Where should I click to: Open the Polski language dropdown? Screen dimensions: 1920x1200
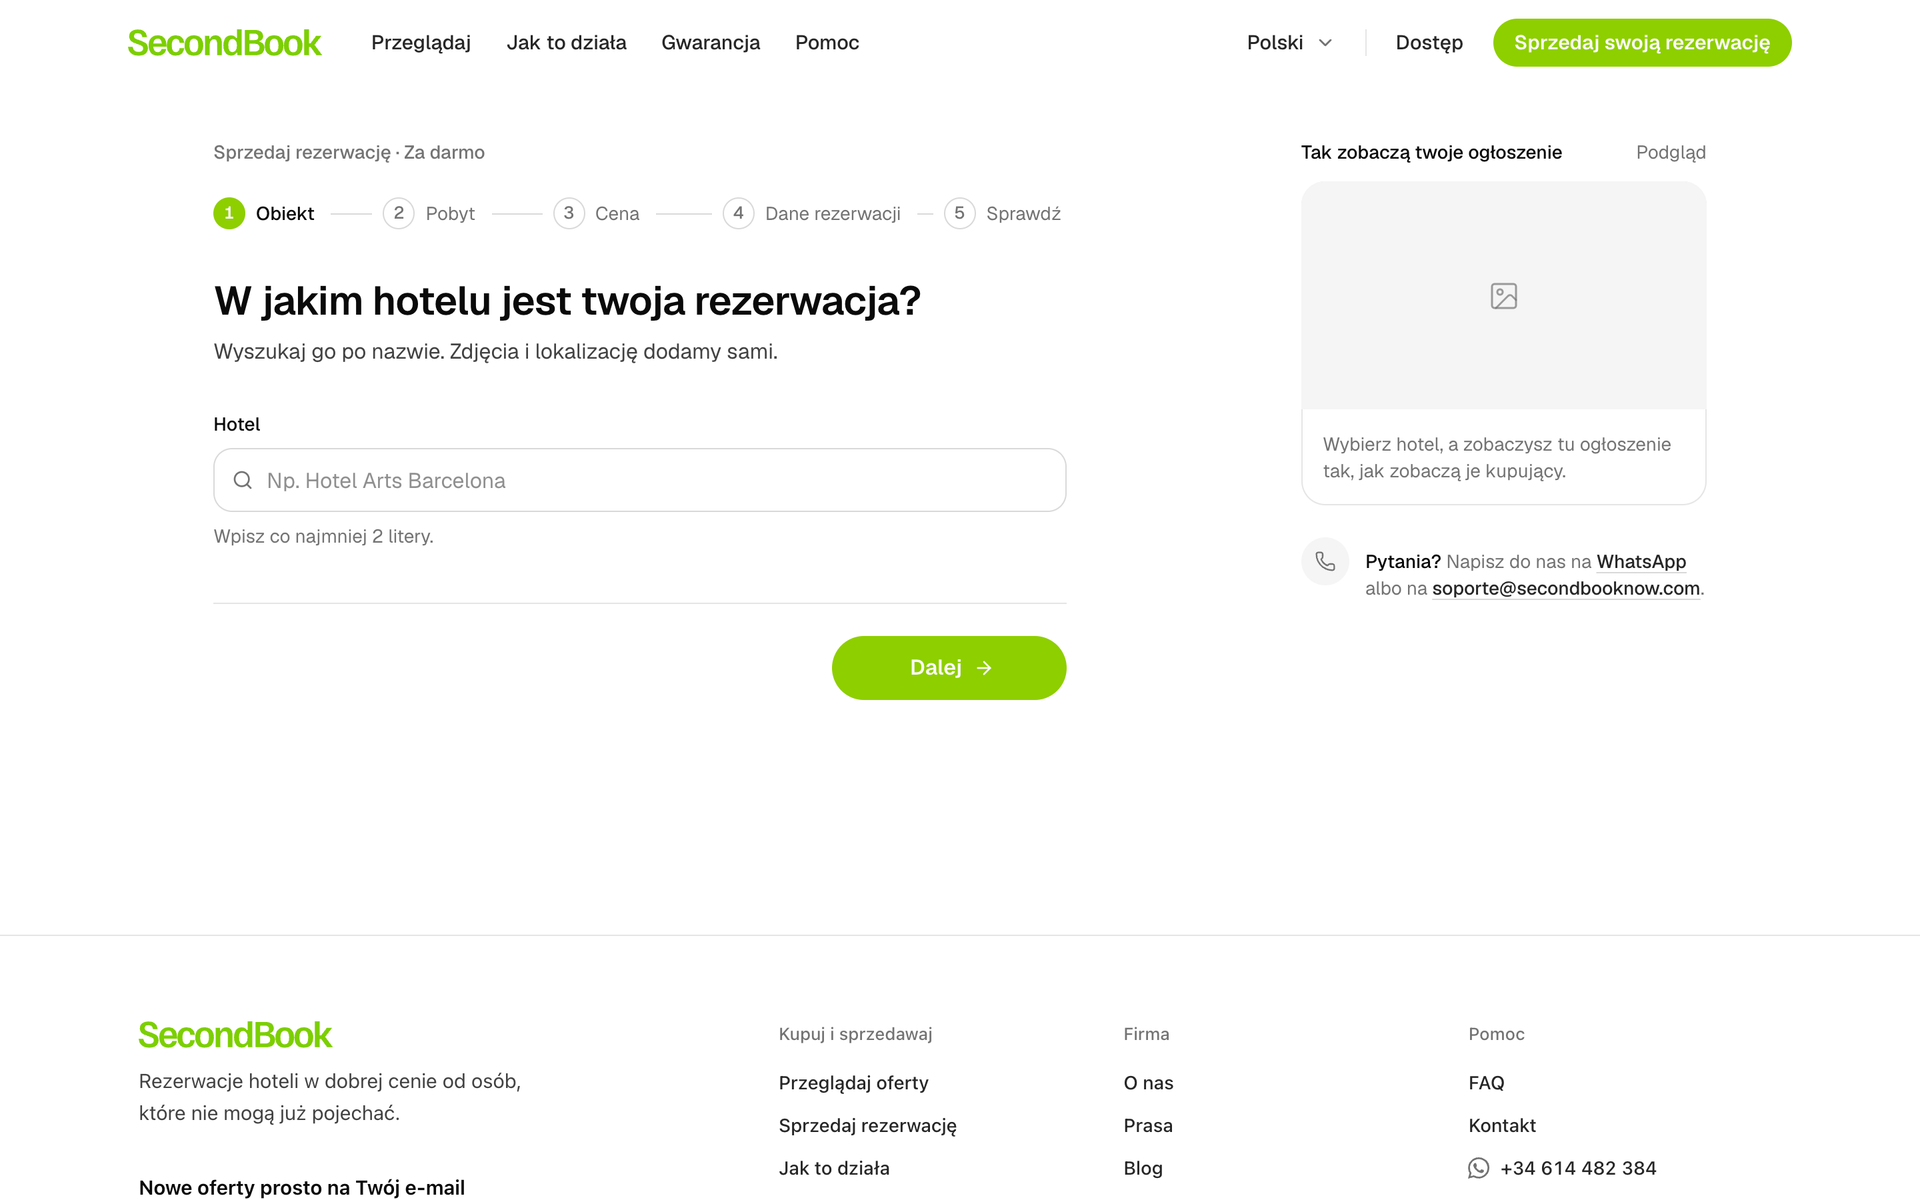[x=1289, y=43]
